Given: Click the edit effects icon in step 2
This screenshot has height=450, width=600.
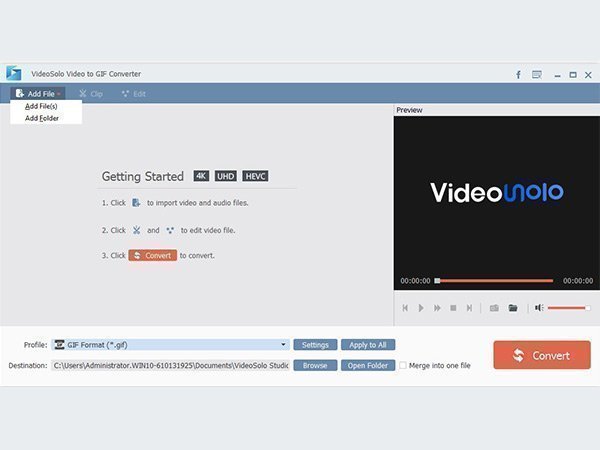Looking at the screenshot, I should pyautogui.click(x=170, y=230).
